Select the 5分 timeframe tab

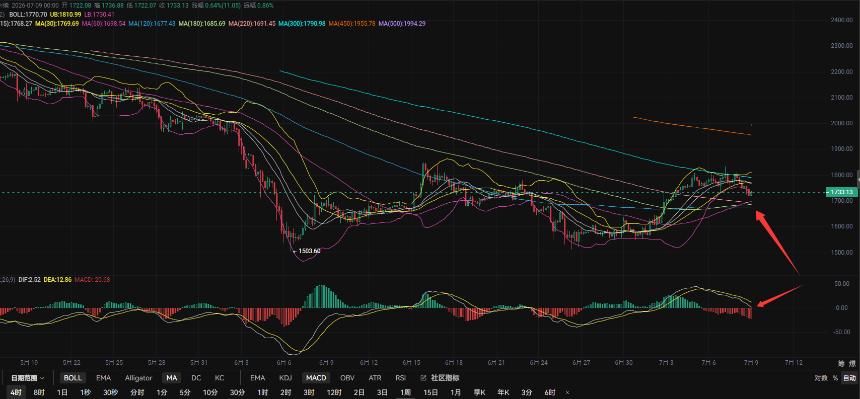click(185, 393)
